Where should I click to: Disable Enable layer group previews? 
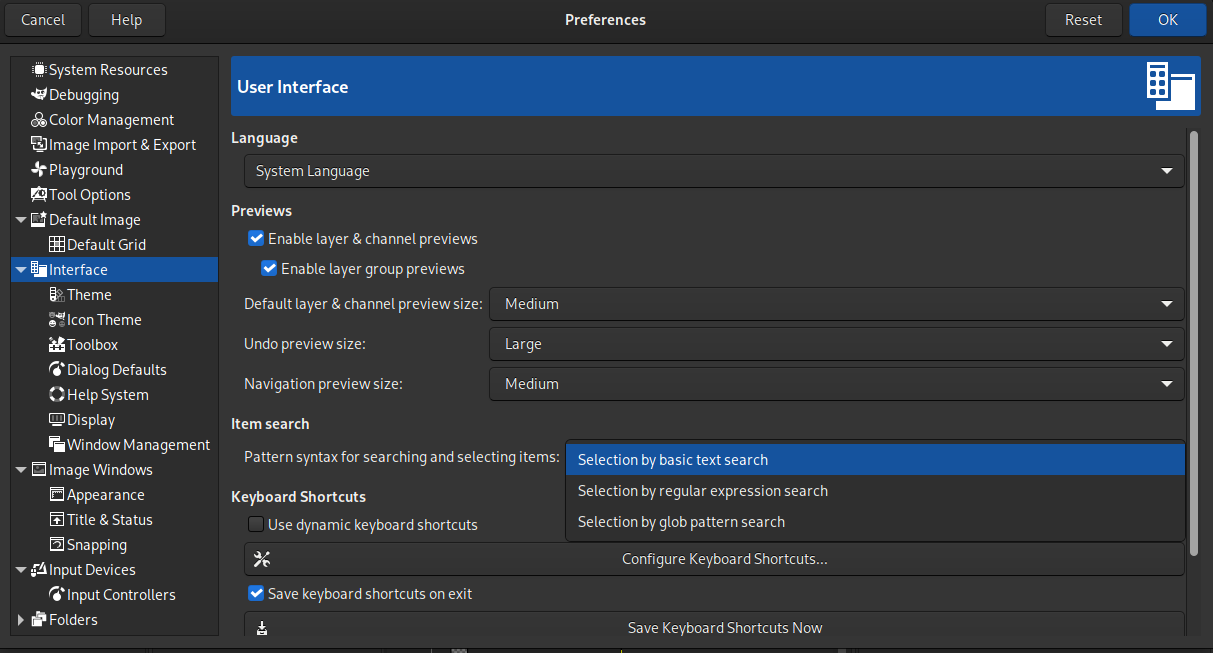point(269,268)
